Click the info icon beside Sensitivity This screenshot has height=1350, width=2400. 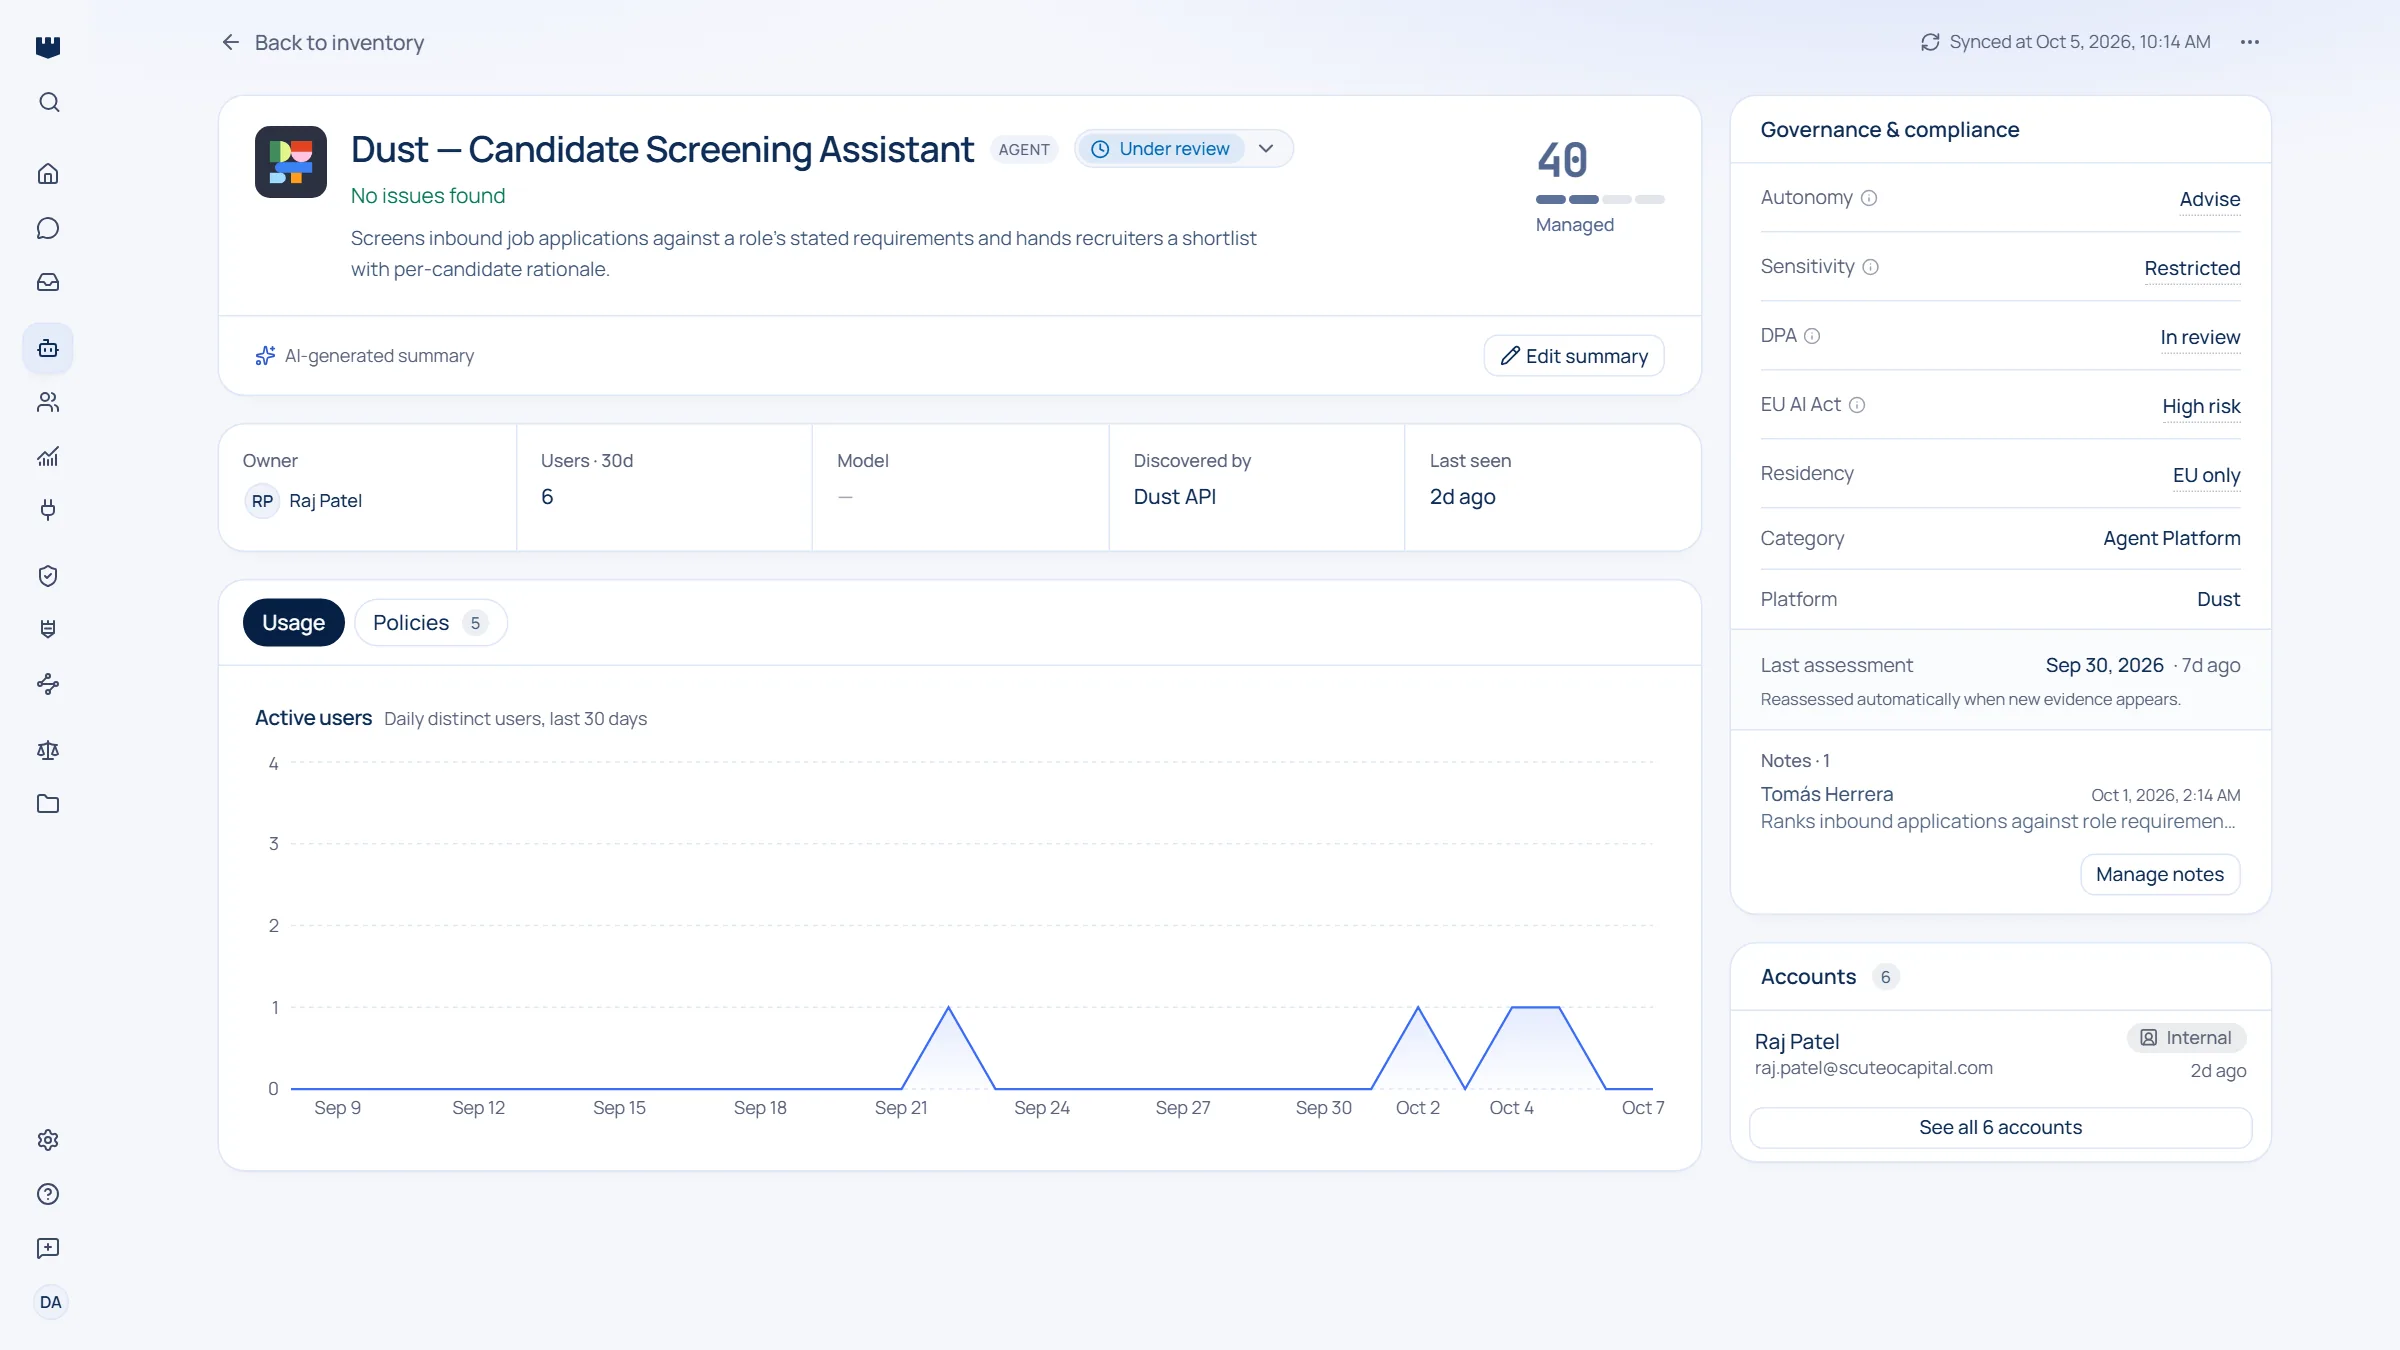pos(1871,267)
